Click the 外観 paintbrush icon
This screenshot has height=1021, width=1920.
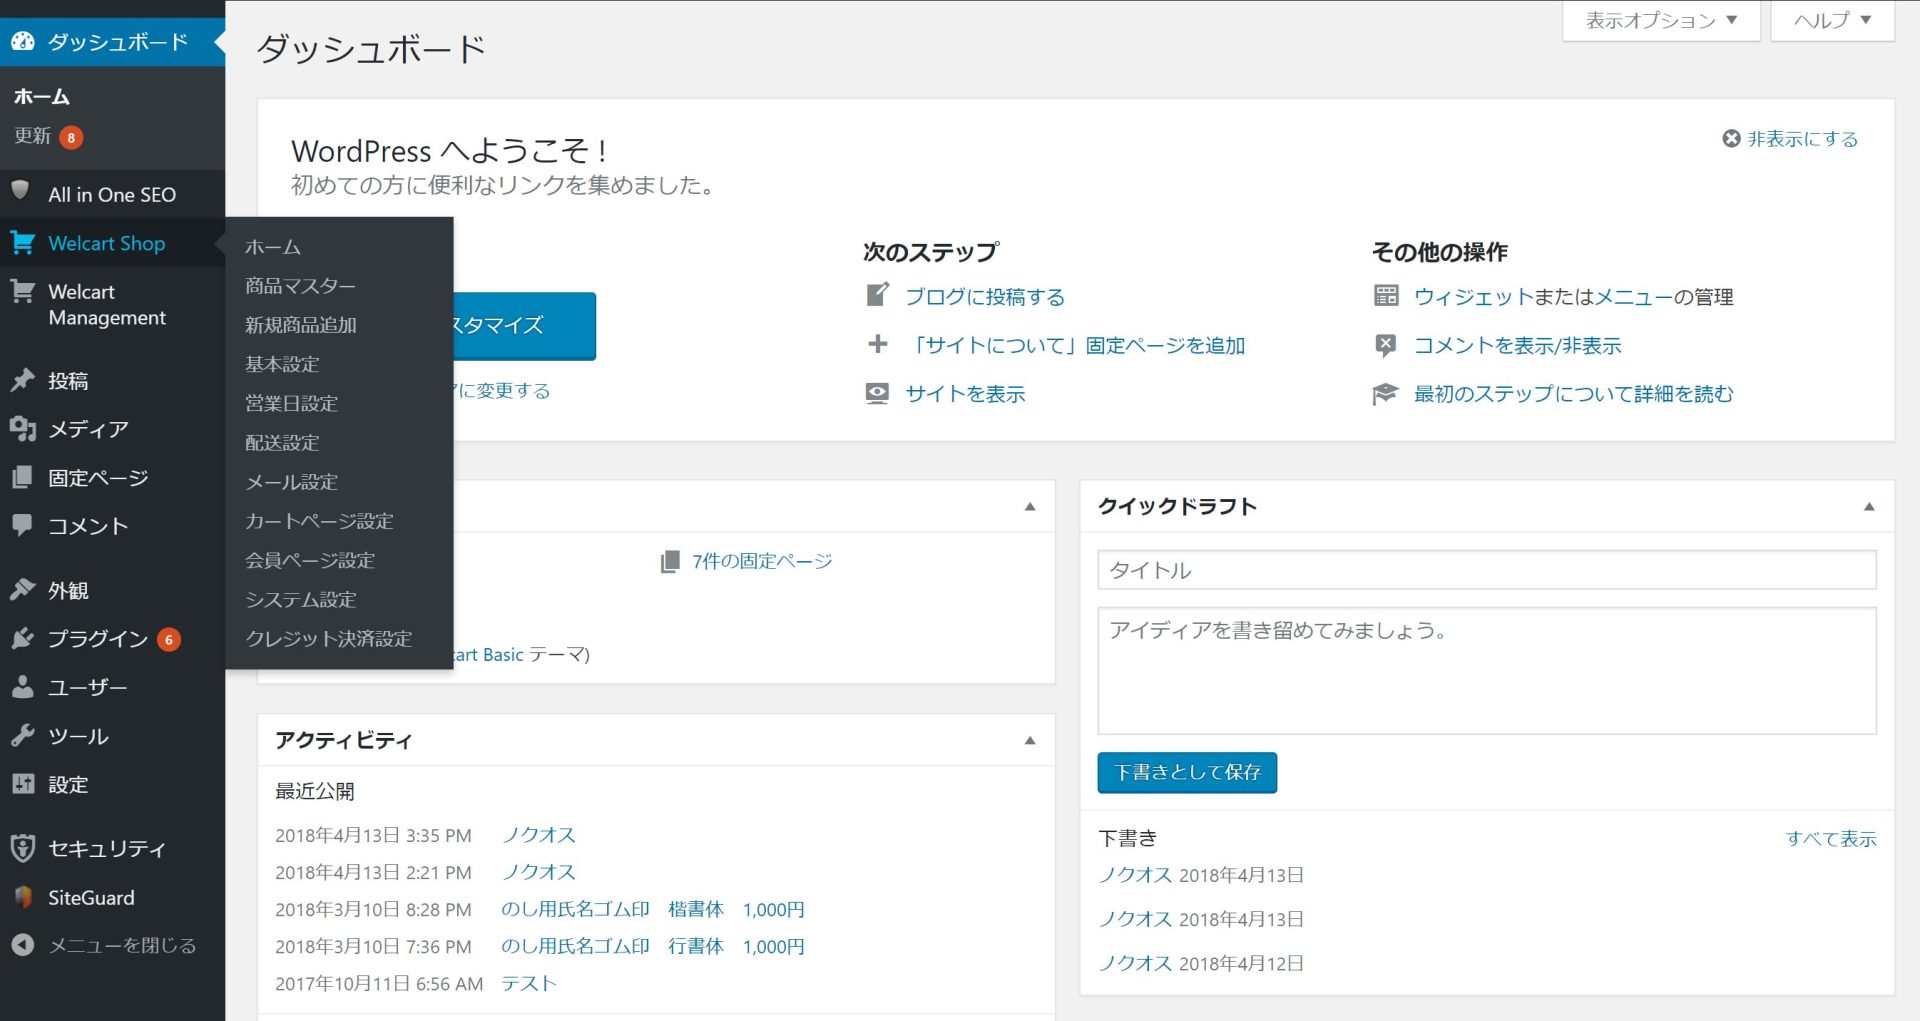[x=22, y=589]
